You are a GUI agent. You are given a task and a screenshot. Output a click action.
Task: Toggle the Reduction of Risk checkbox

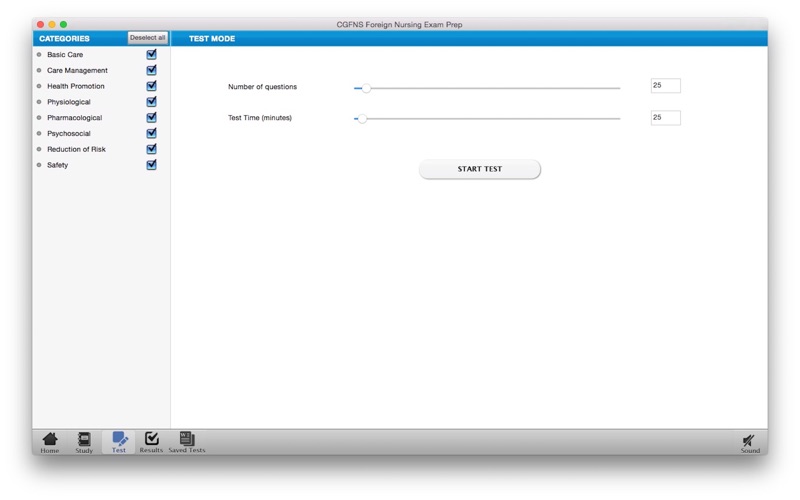[152, 149]
